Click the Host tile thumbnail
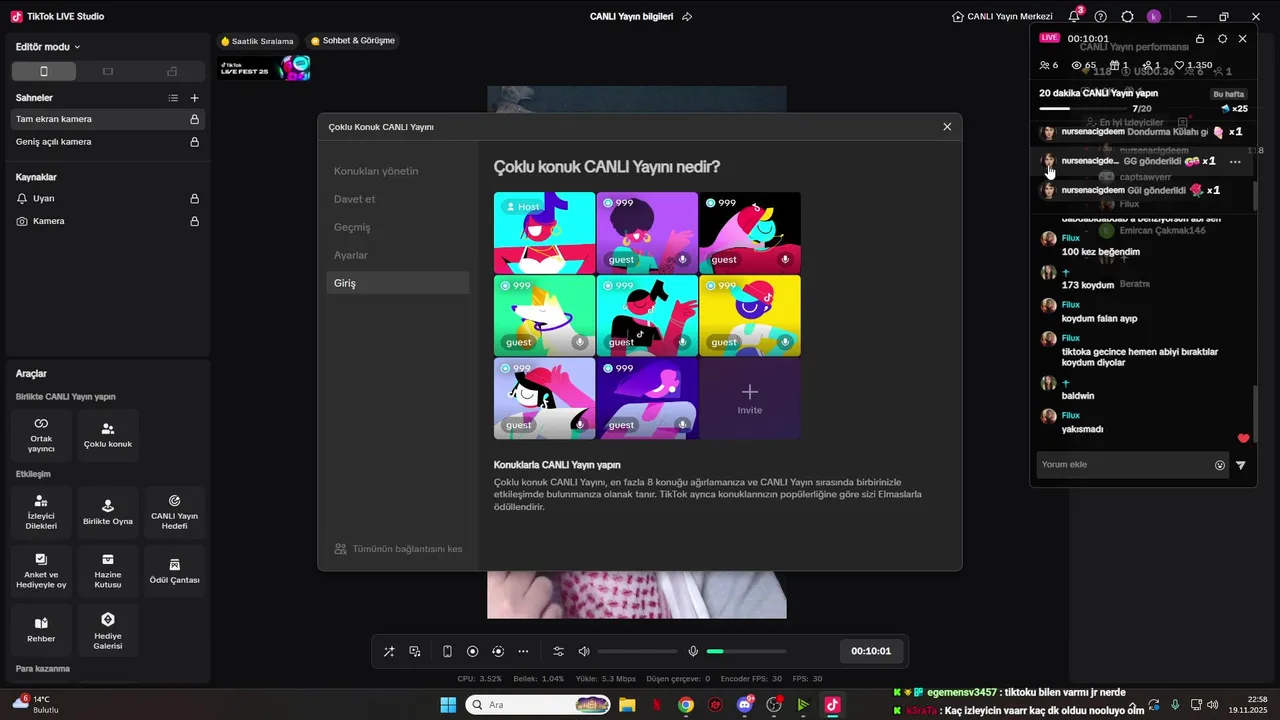The width and height of the screenshot is (1280, 720). pos(544,232)
